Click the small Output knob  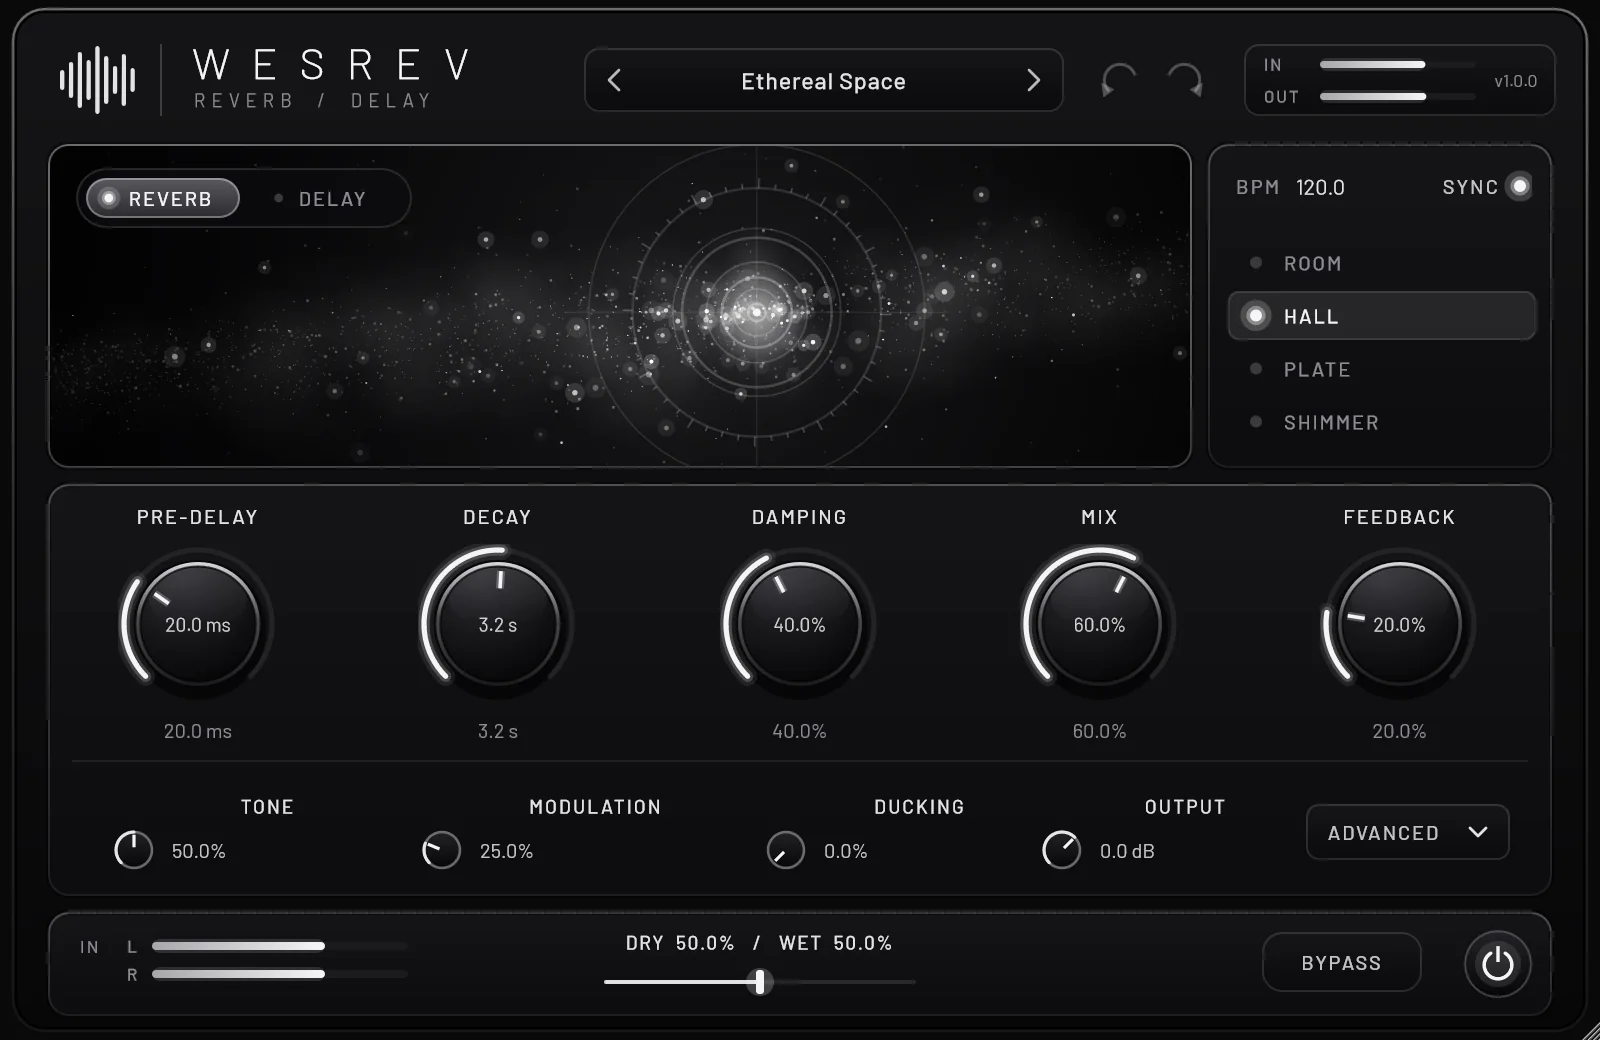(x=1061, y=850)
